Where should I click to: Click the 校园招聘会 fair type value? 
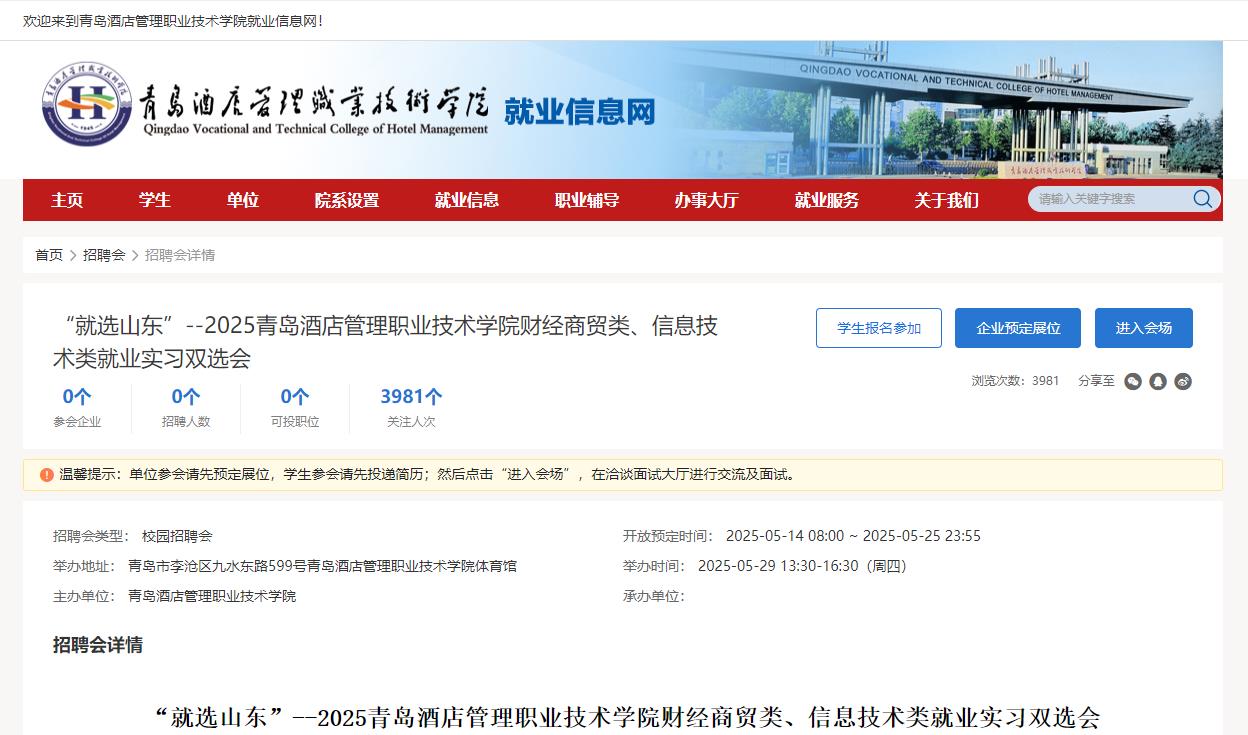tap(177, 536)
